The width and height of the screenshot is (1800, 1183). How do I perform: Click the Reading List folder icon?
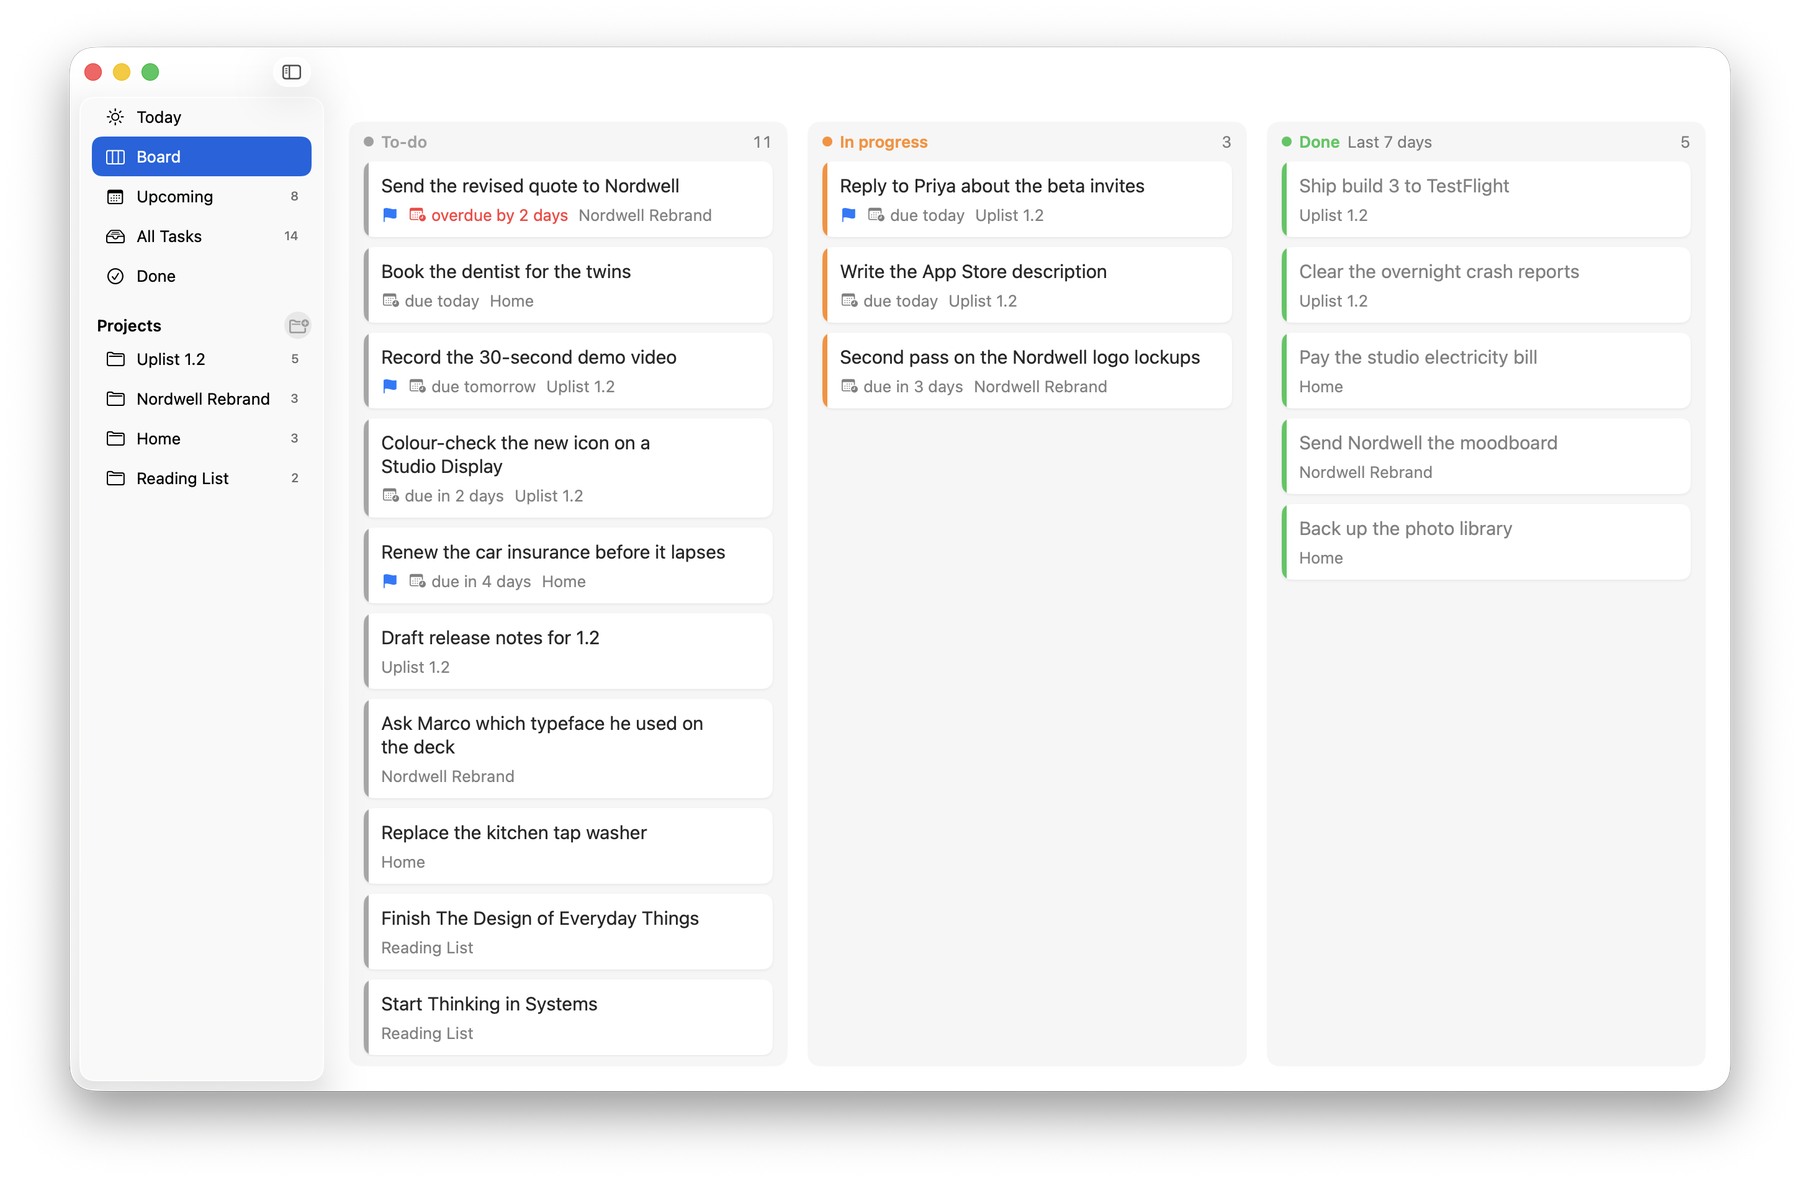tap(116, 478)
